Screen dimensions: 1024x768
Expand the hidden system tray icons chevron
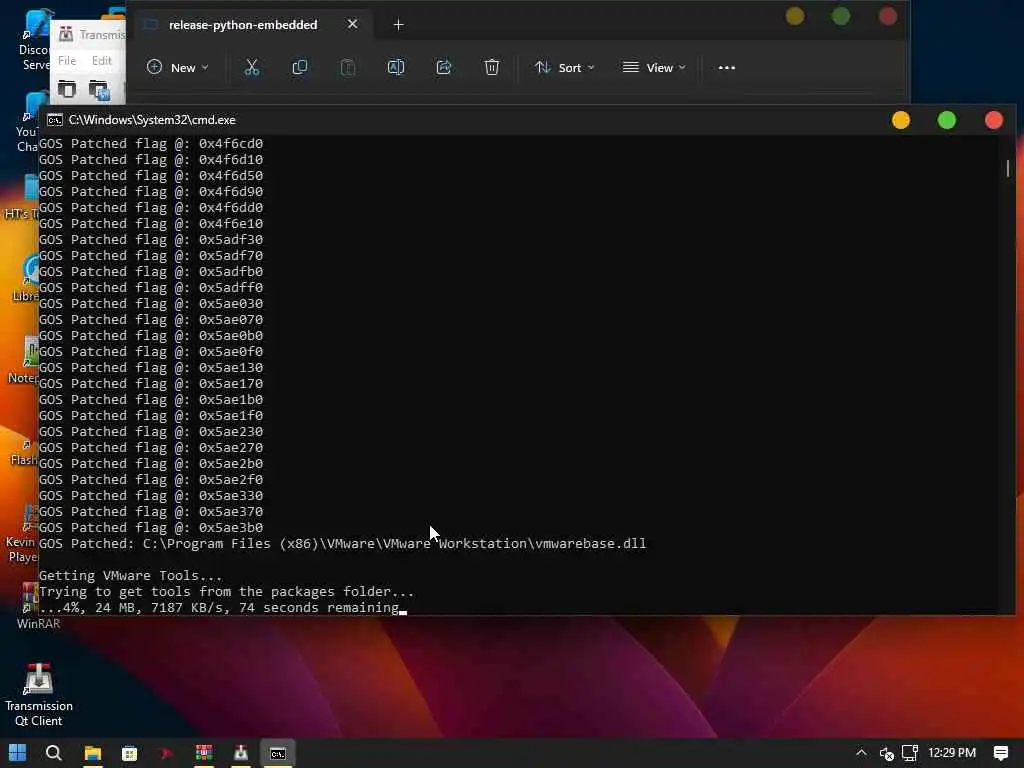click(x=861, y=753)
